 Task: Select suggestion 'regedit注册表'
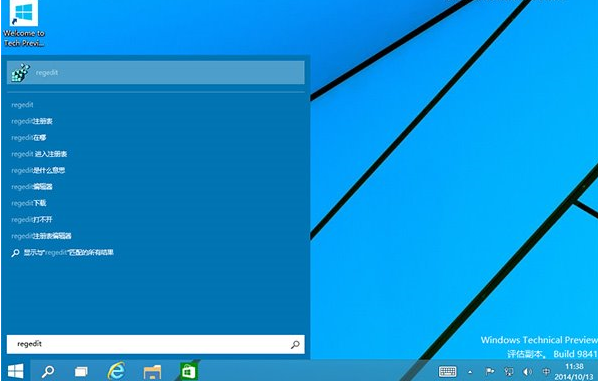[x=32, y=121]
